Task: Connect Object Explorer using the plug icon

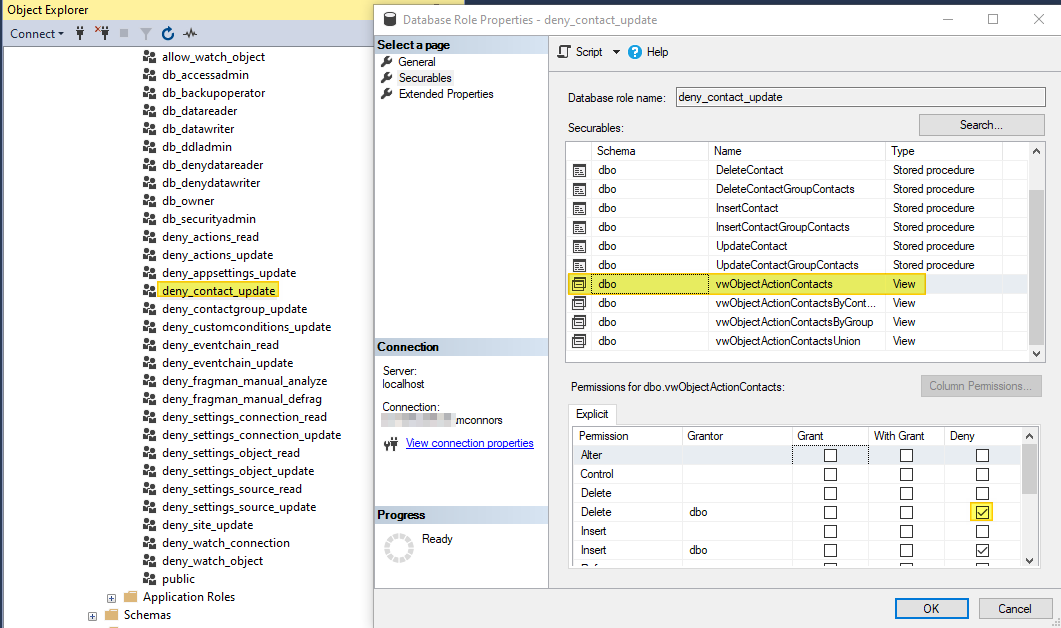Action: [x=80, y=33]
